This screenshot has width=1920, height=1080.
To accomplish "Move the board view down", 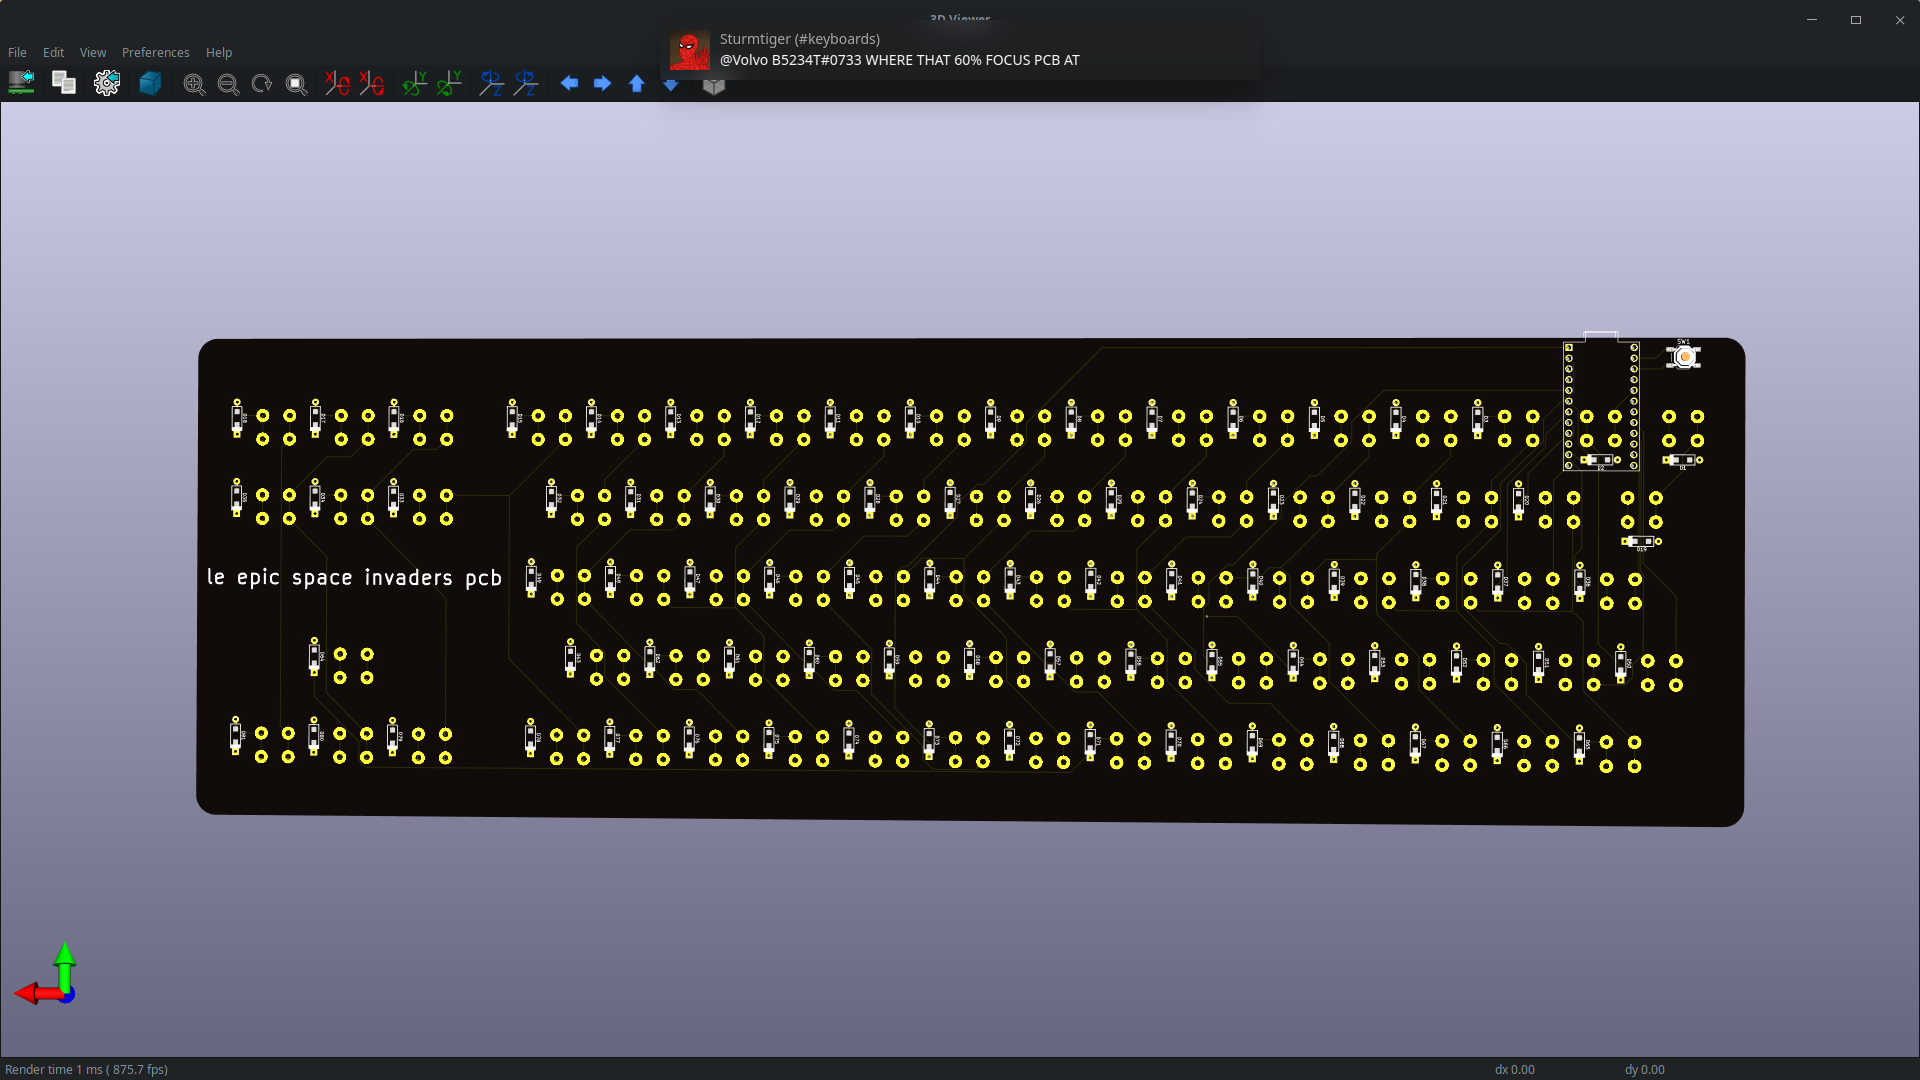I will pyautogui.click(x=670, y=85).
